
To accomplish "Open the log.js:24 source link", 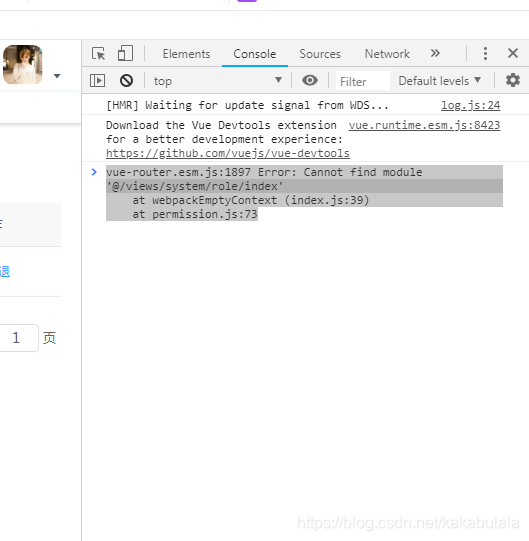I will (x=470, y=105).
